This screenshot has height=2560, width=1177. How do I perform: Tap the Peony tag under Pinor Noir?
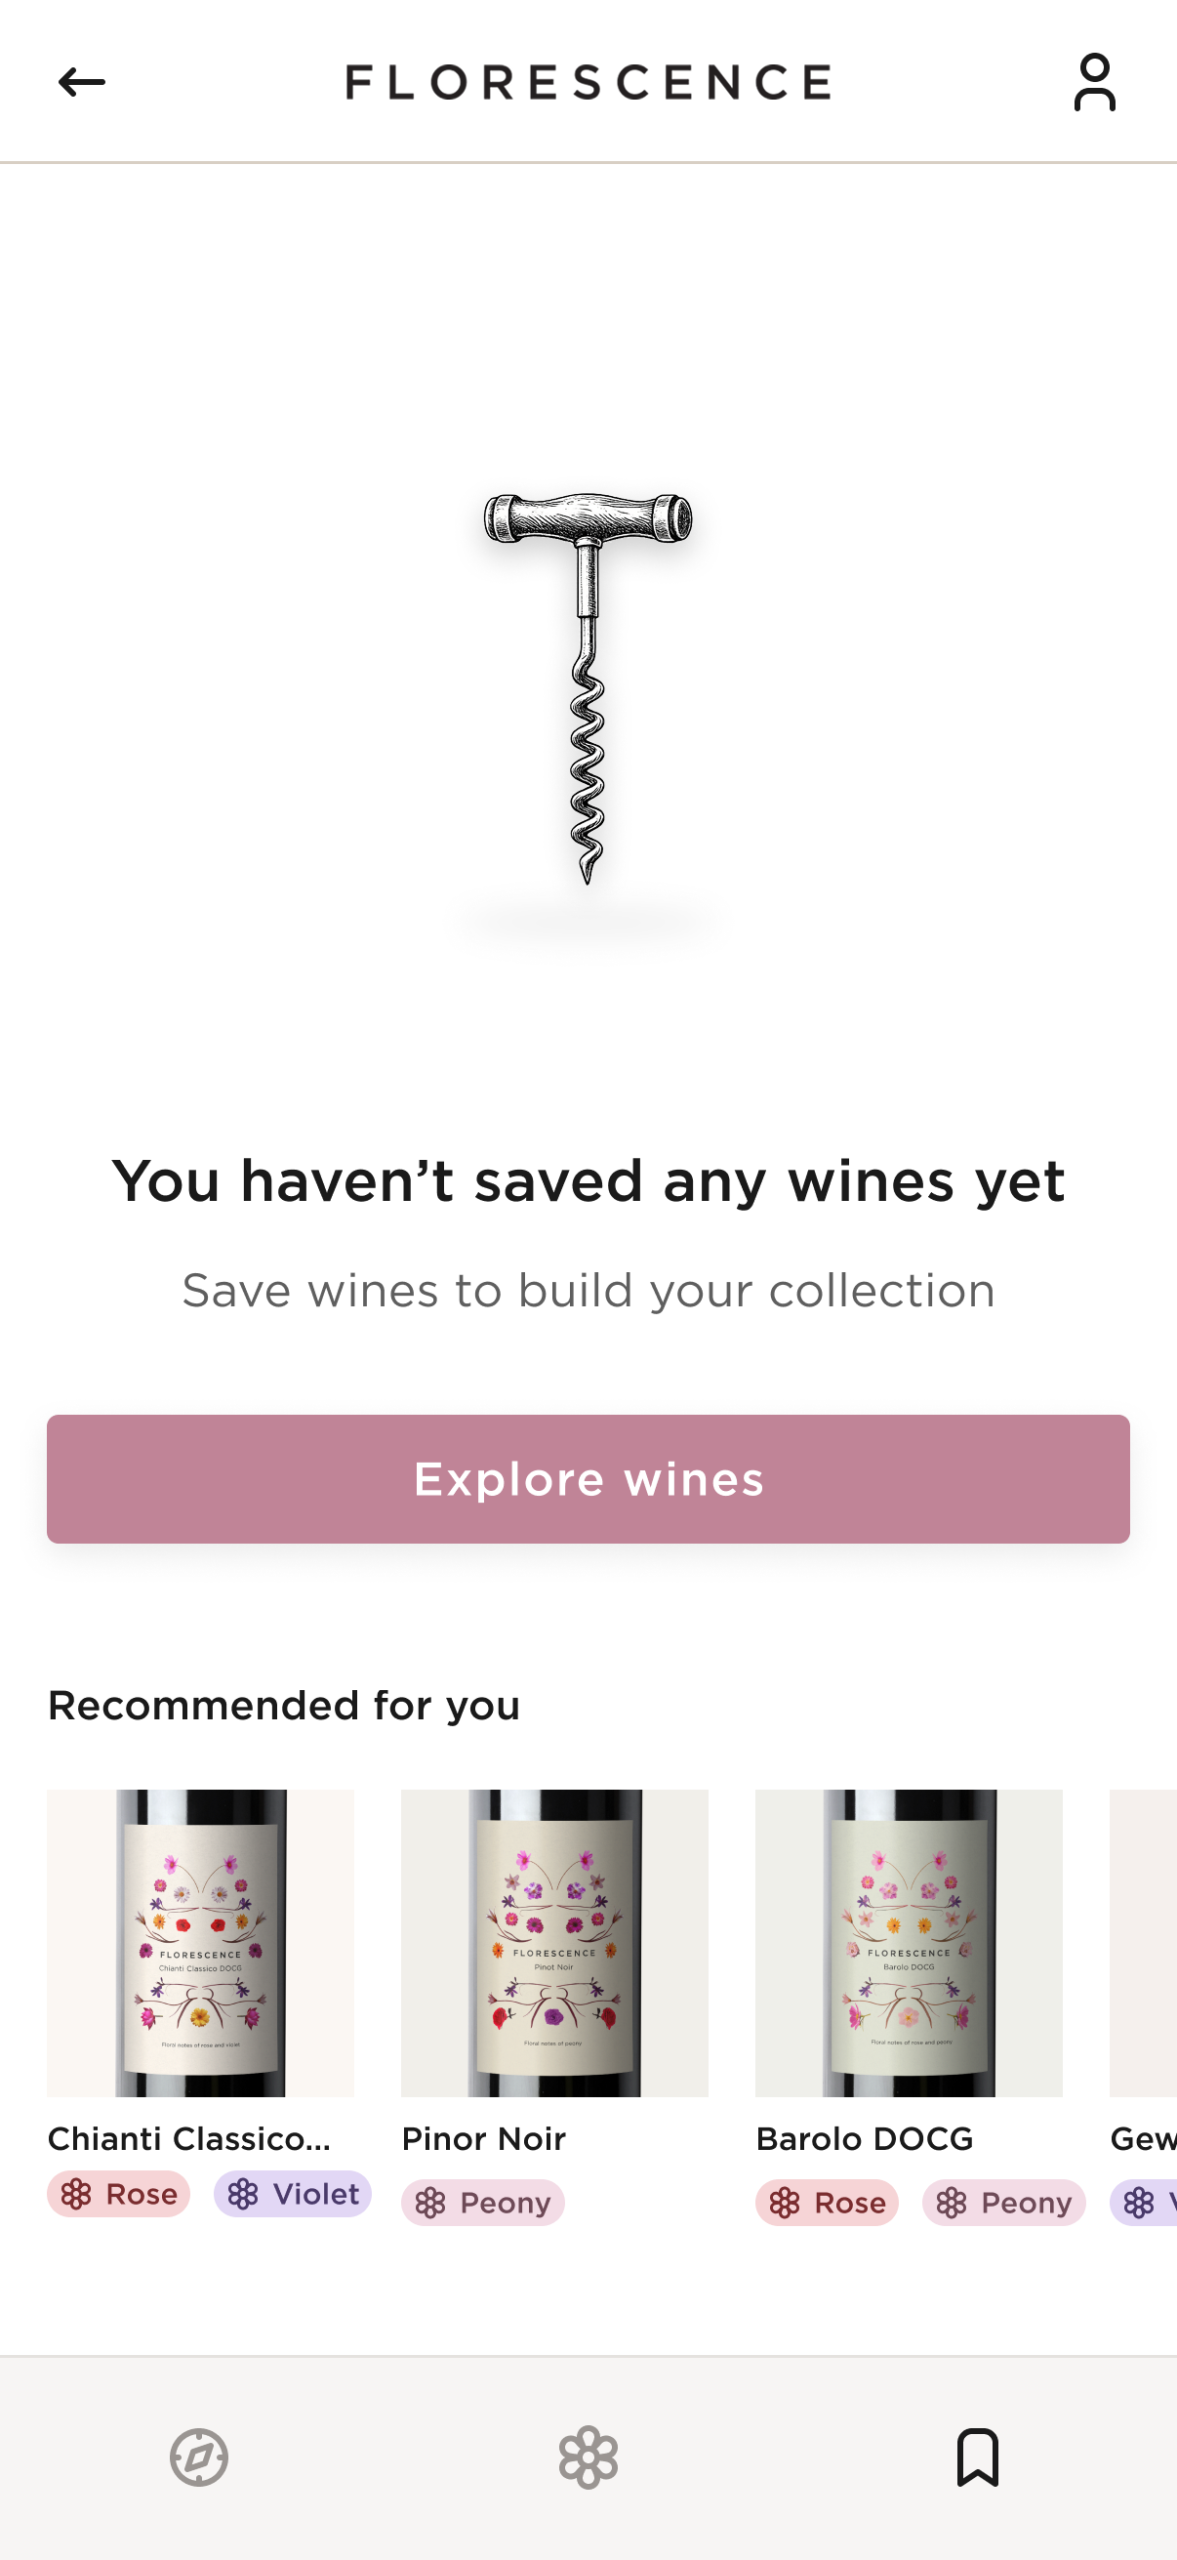point(483,2202)
